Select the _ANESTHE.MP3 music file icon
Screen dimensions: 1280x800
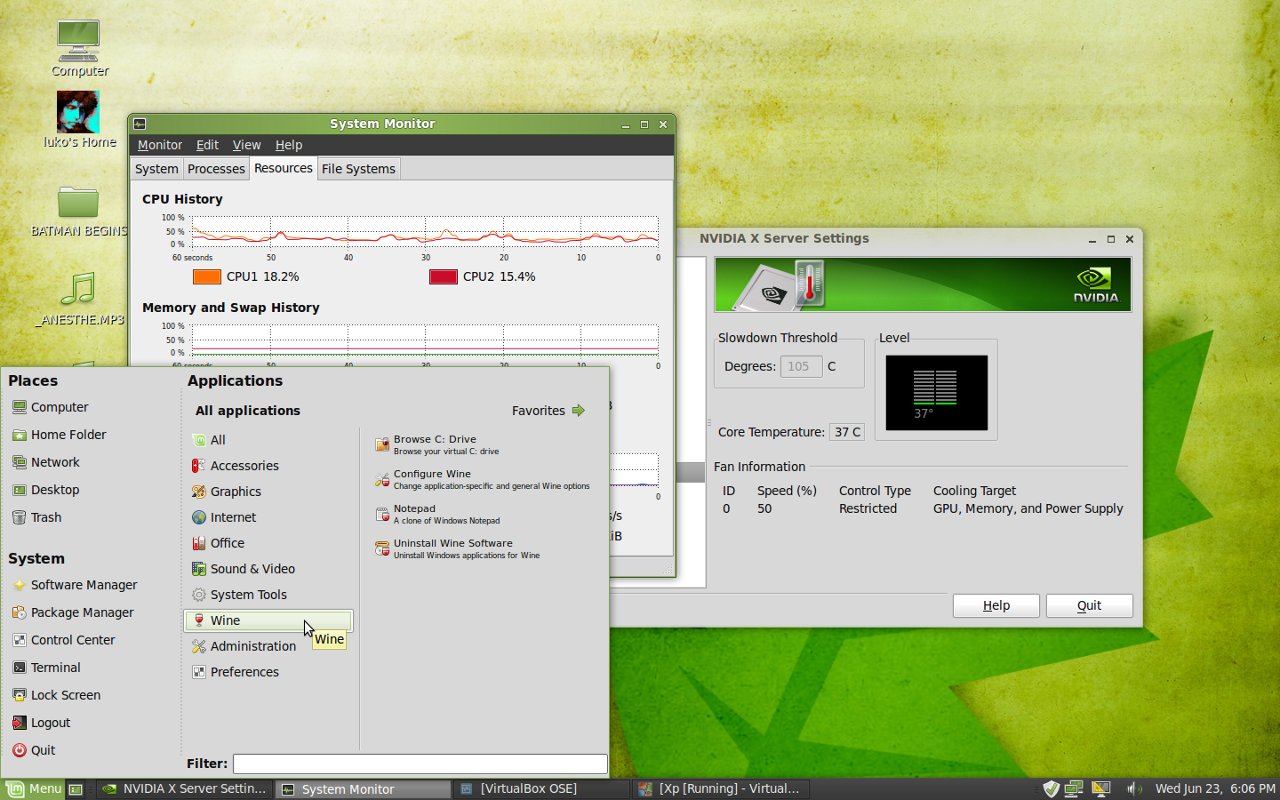(x=78, y=299)
